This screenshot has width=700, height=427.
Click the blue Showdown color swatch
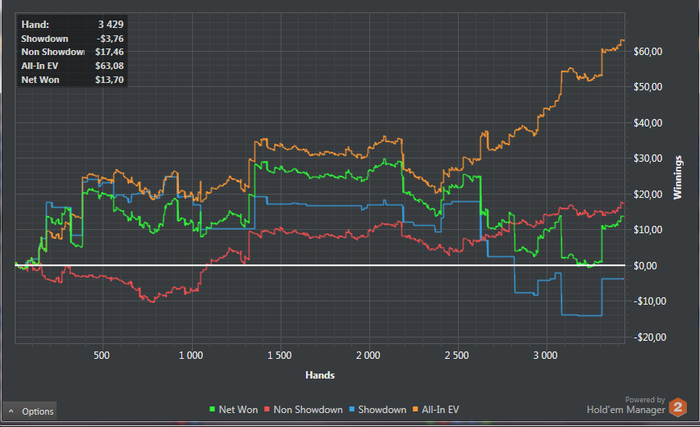pyautogui.click(x=352, y=410)
